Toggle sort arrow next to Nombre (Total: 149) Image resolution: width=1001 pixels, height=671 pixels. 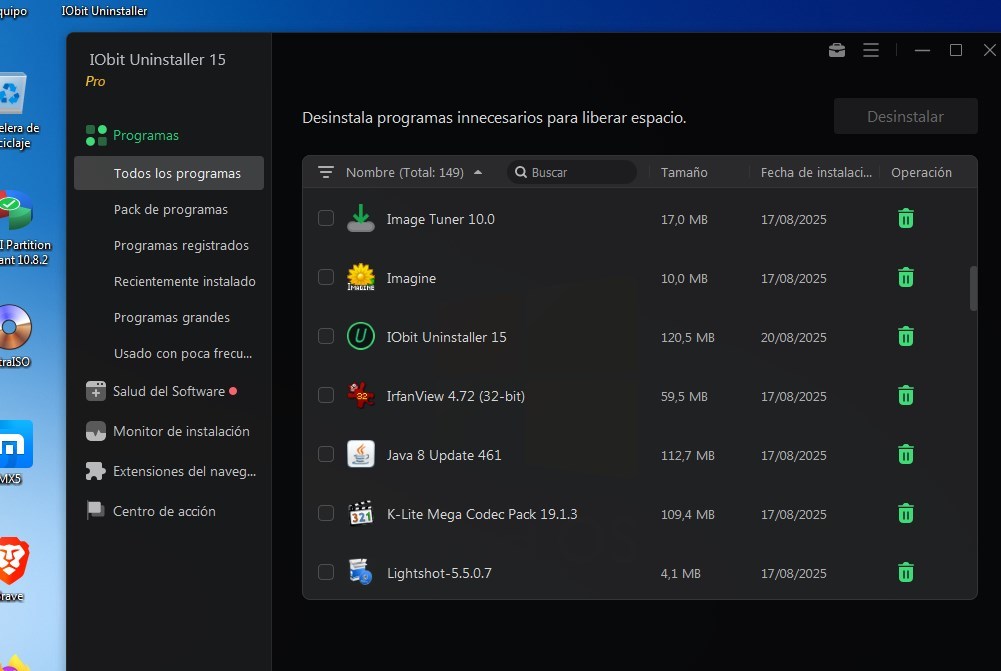[478, 172]
